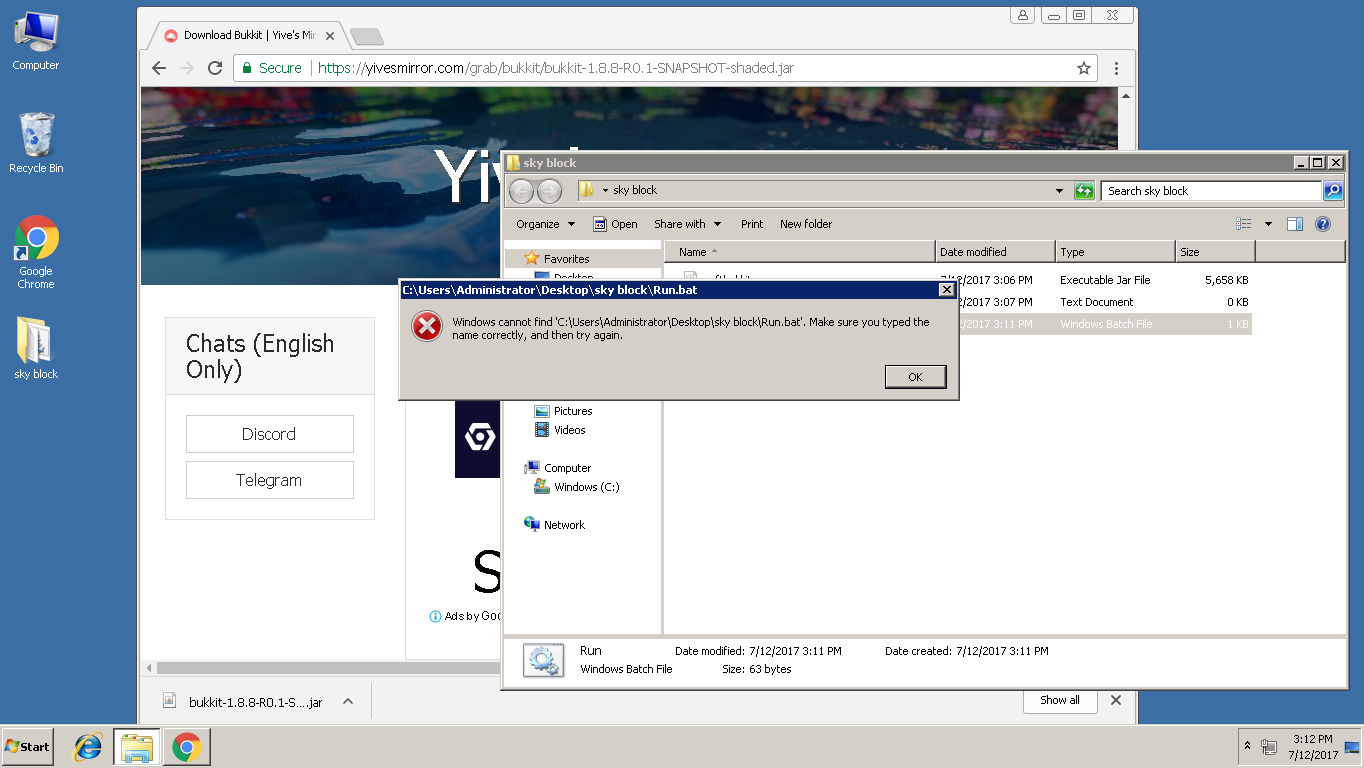Open the Discord chat link
This screenshot has height=768, width=1364.
coord(269,434)
